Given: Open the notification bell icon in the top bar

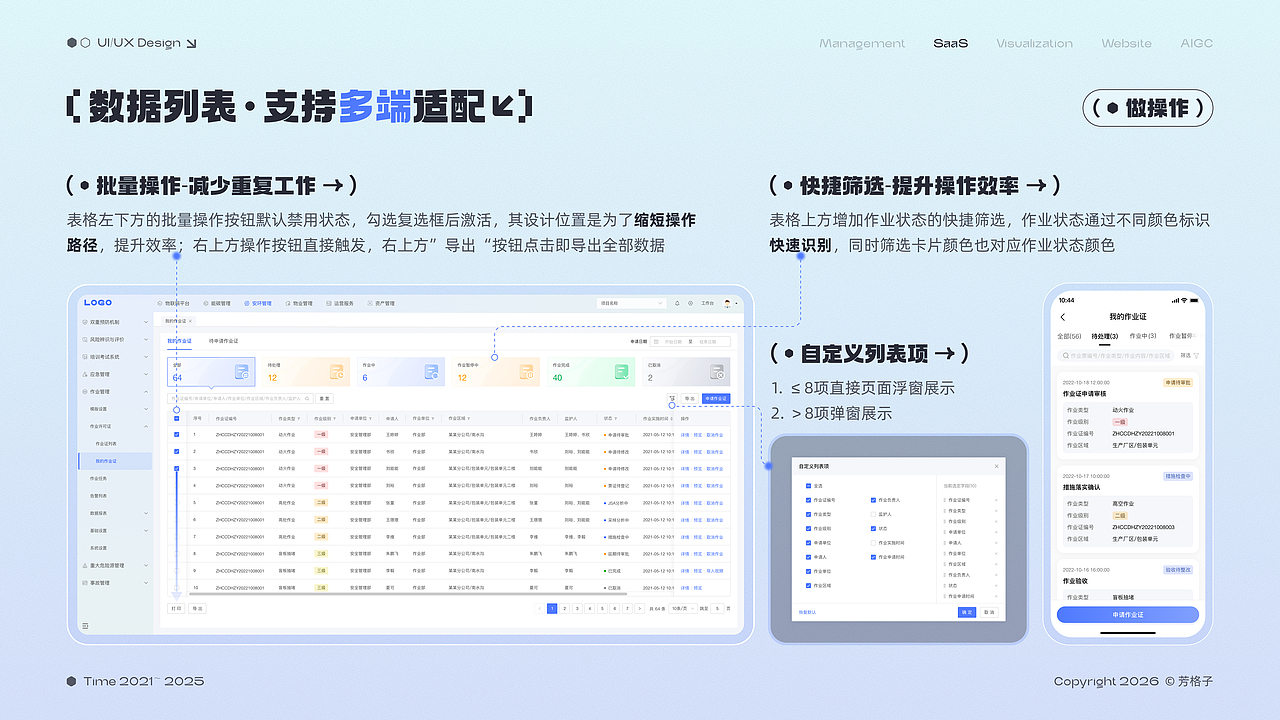Looking at the screenshot, I should [x=677, y=303].
